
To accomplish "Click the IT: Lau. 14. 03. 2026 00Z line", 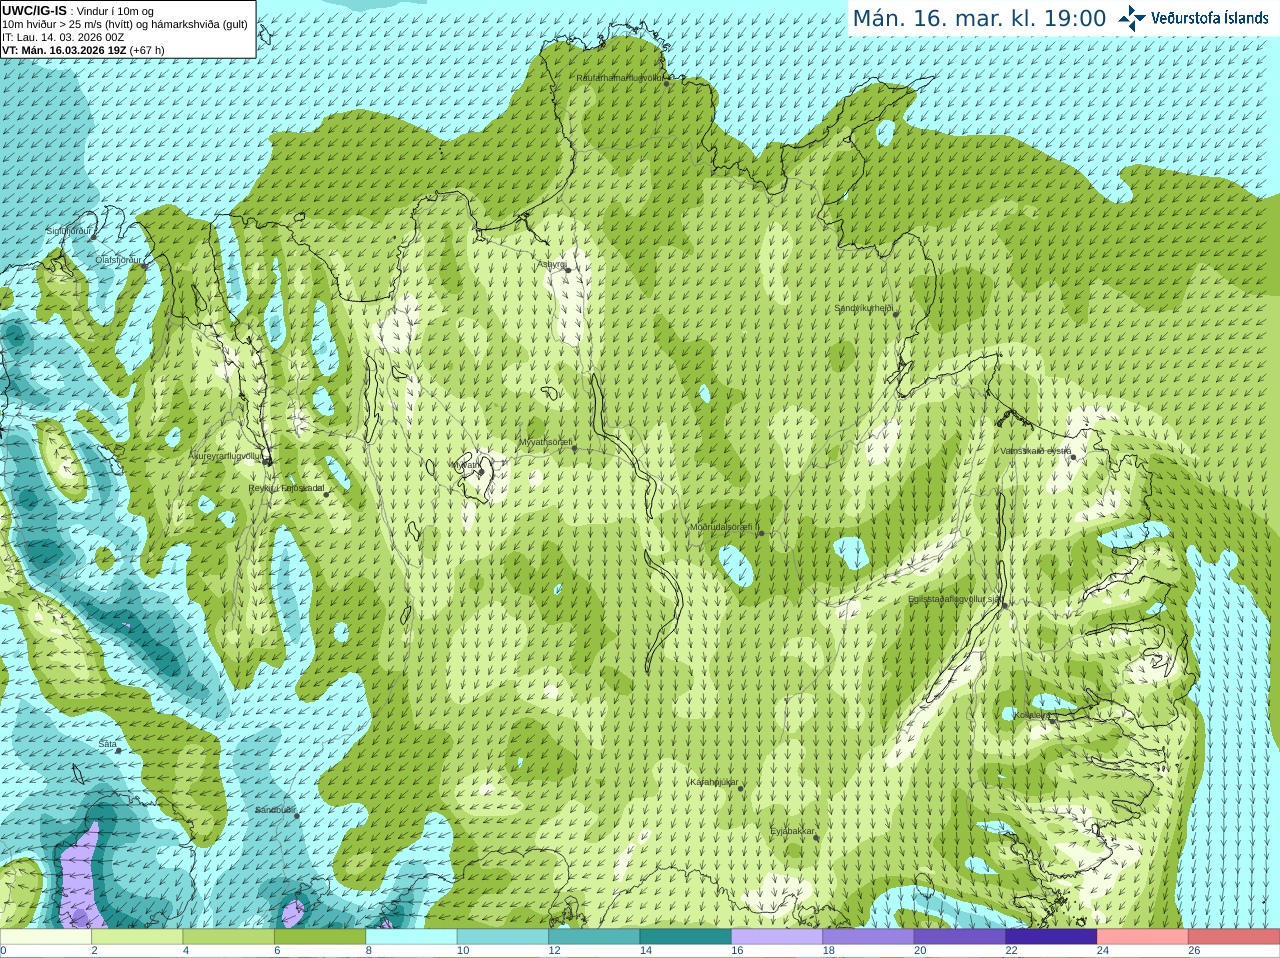I will click(x=63, y=37).
